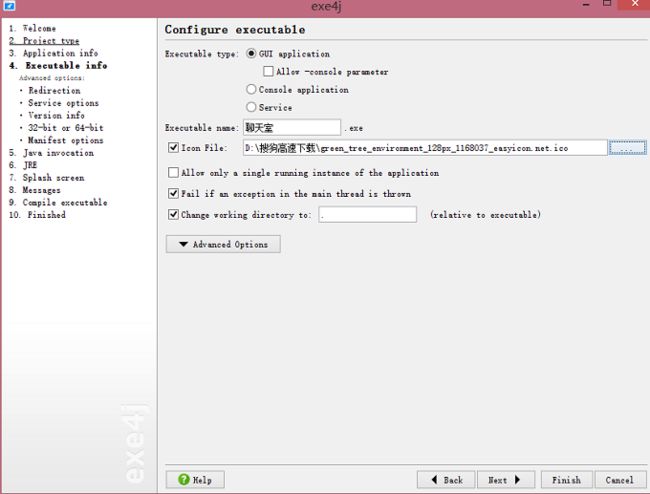Minimize the exe4j window
Screen dimensions: 650x494
586,5
